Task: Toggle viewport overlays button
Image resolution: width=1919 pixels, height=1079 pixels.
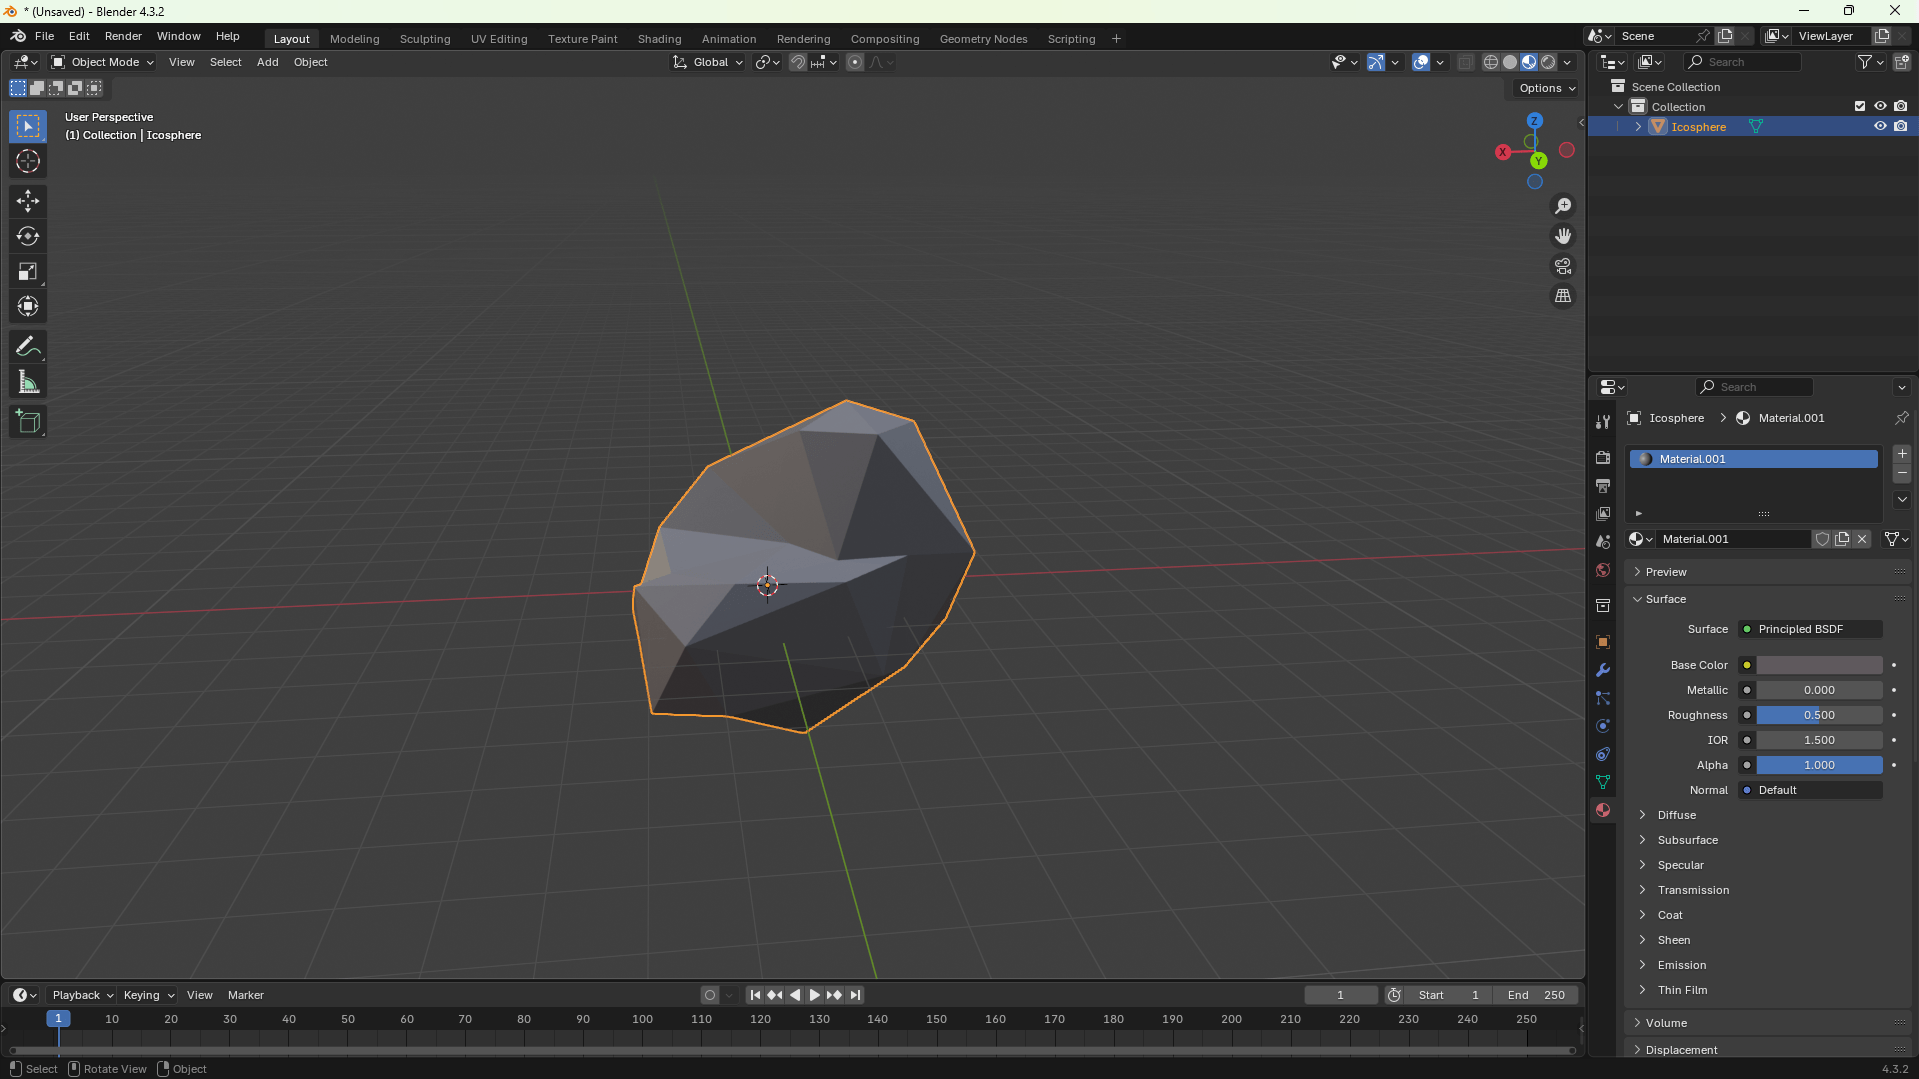Action: [x=1421, y=62]
